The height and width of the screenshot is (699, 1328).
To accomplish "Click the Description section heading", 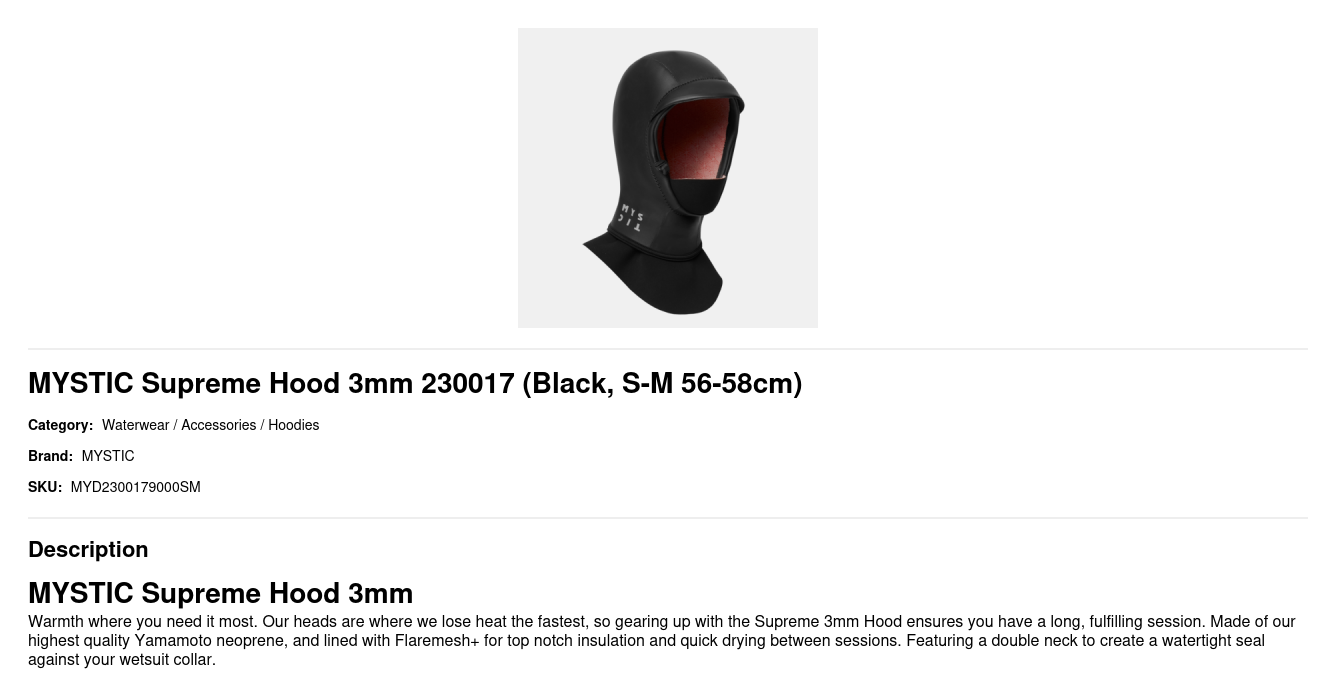I will point(88,549).
